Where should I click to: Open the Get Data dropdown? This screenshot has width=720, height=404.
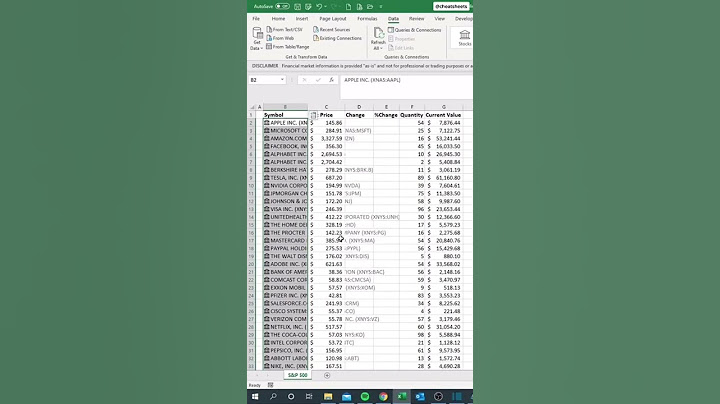257,39
